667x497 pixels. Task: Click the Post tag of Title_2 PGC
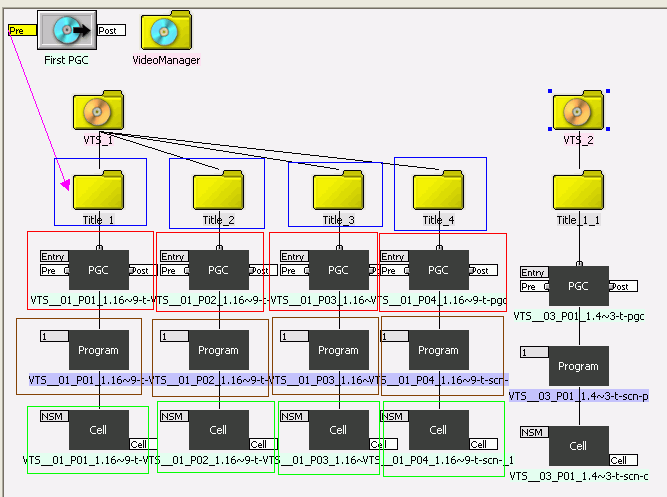262,270
